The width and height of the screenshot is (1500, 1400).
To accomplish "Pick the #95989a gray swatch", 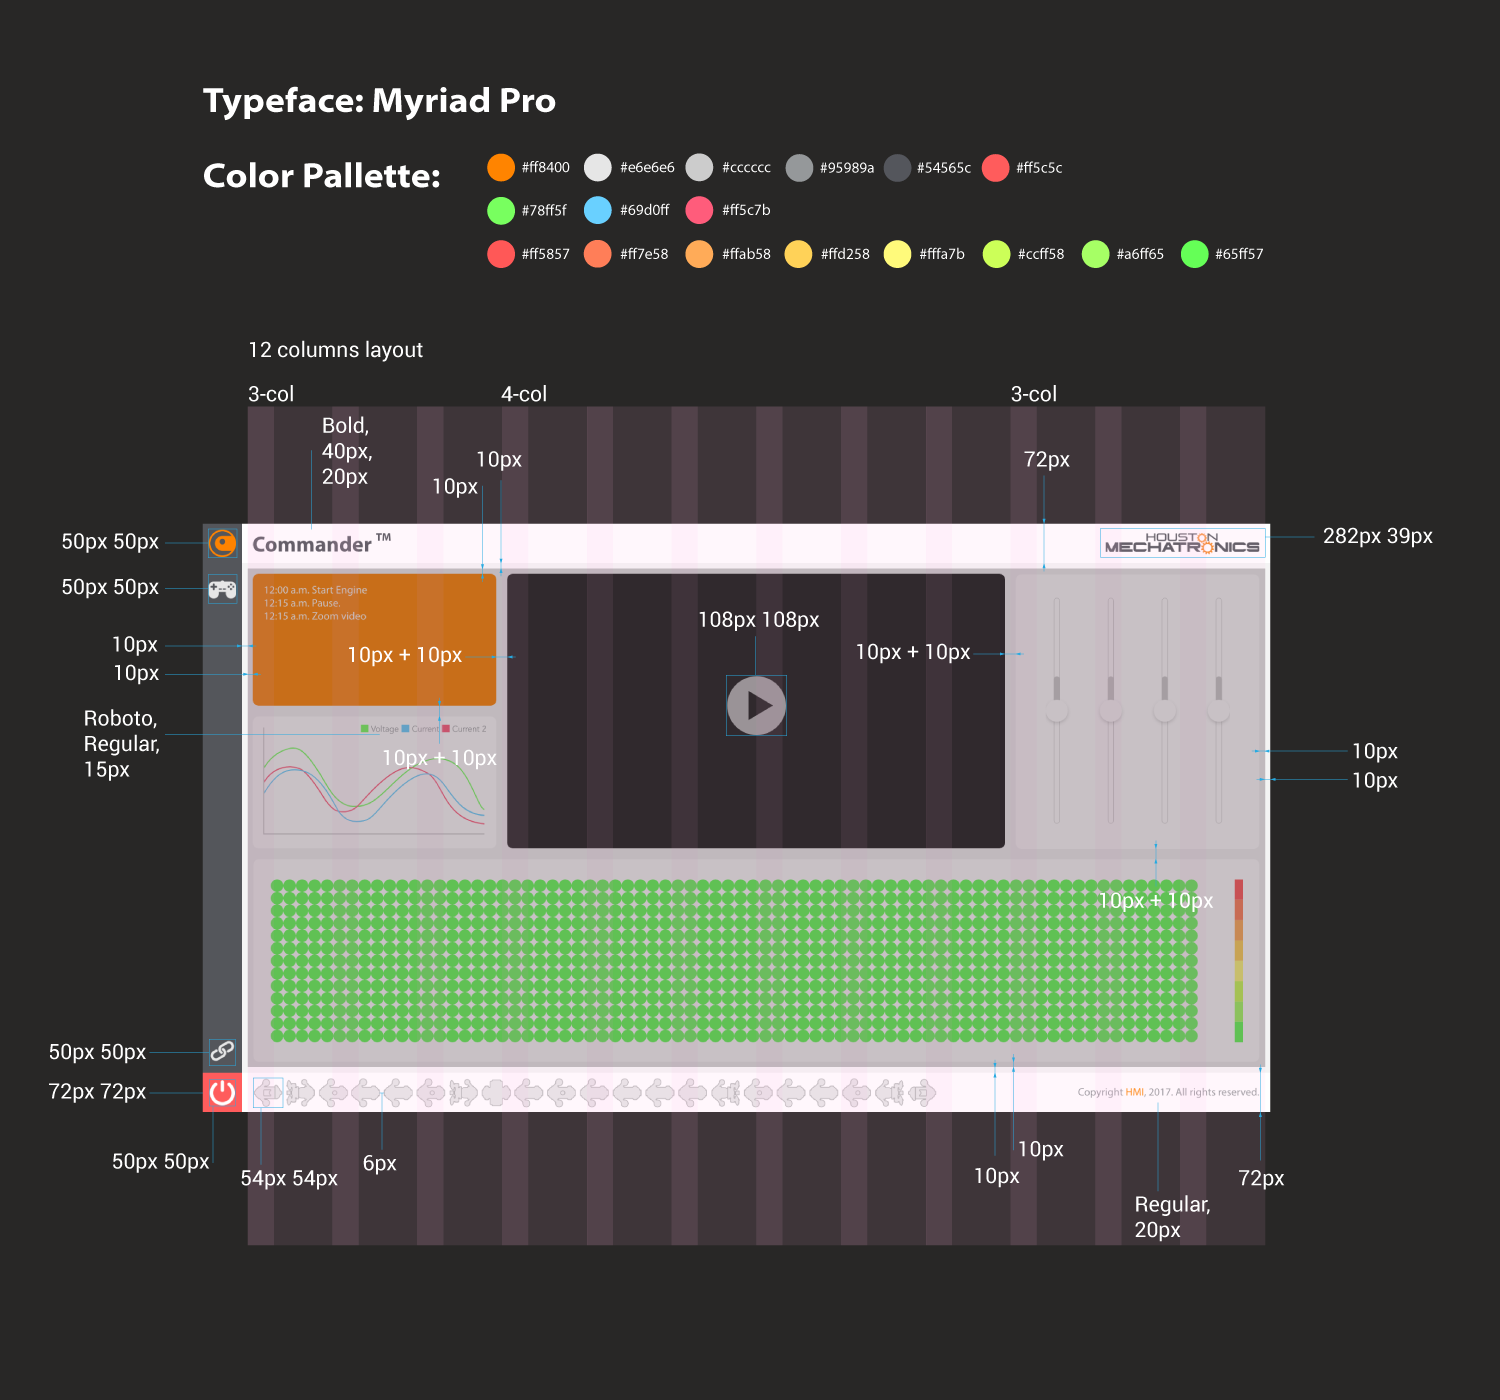I will click(x=799, y=168).
